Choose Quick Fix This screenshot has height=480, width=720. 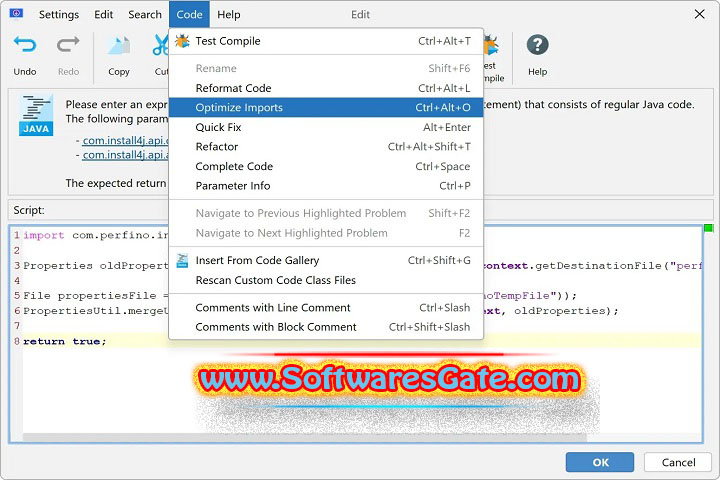click(x=326, y=127)
